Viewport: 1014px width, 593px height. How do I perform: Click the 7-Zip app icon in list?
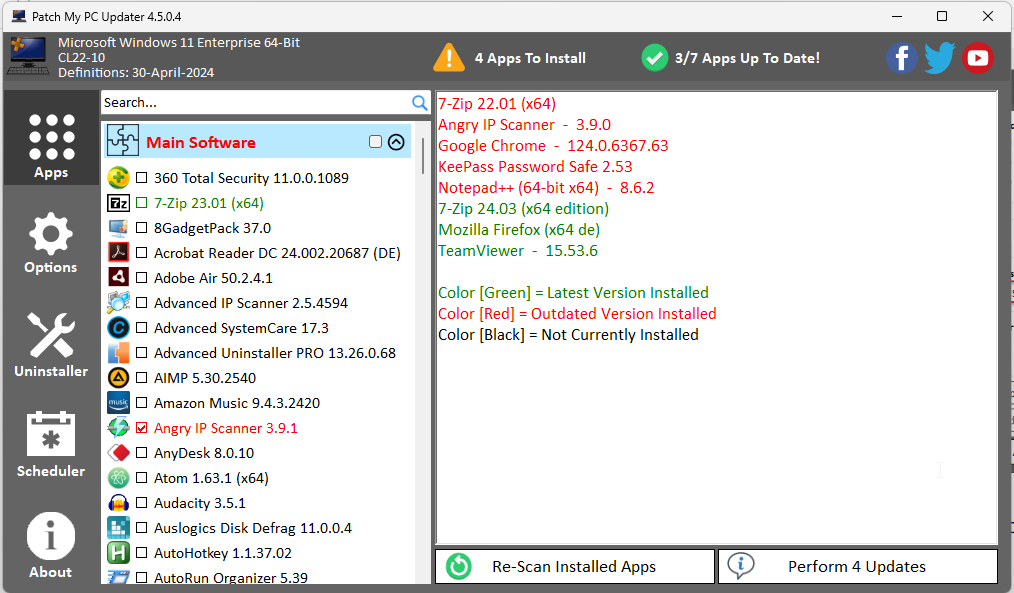pos(118,203)
